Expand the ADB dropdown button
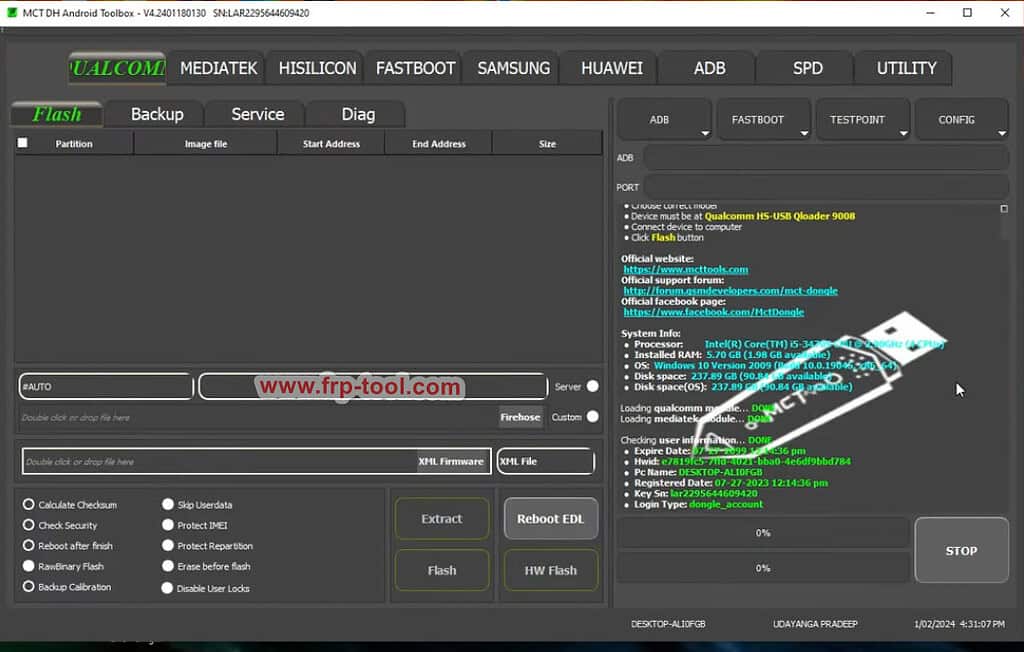 pyautogui.click(x=665, y=120)
